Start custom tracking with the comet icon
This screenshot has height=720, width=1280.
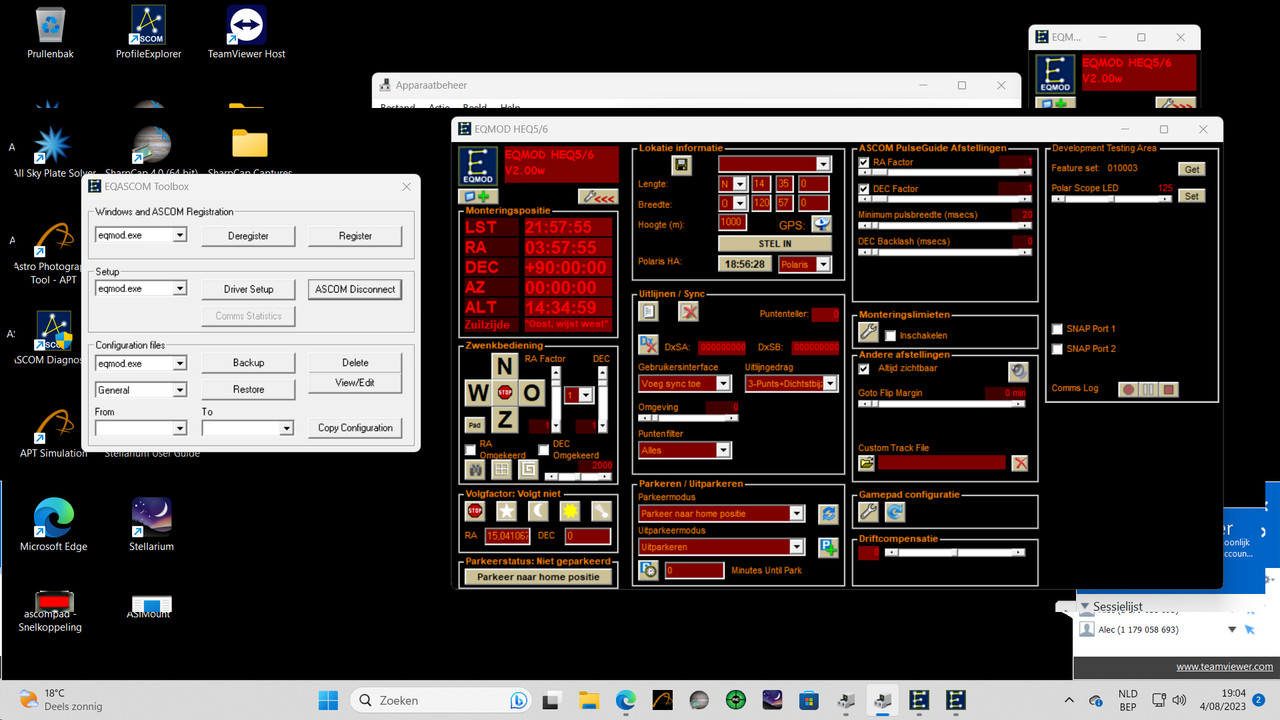tap(601, 511)
